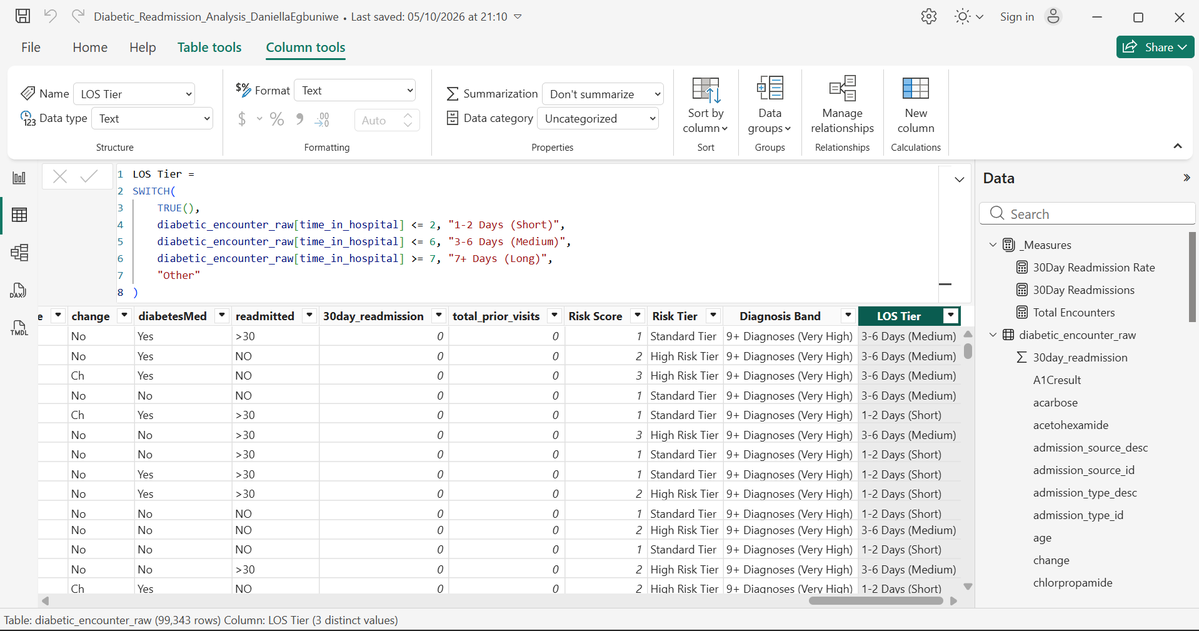The image size is (1199, 631).
Task: Click the Name input field LOS Tier
Action: 134,94
